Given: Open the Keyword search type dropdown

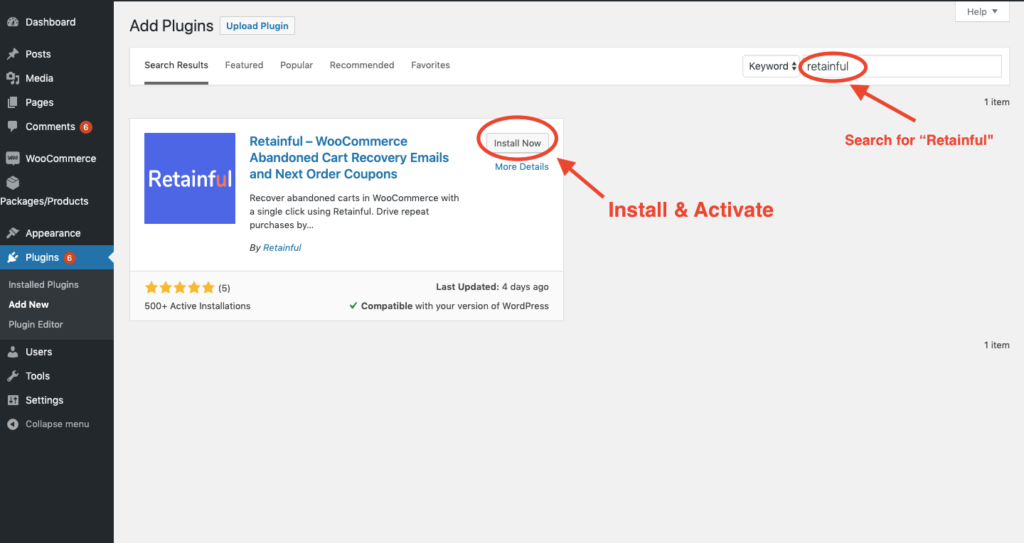Looking at the screenshot, I should 771,66.
